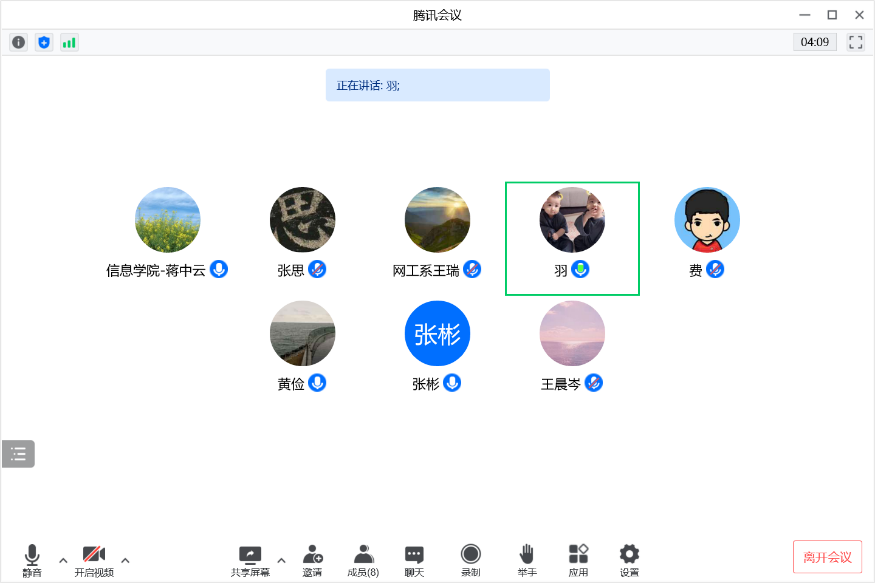The height and width of the screenshot is (583, 875).
Task: Toggle participant list view on left edge
Action: [x=18, y=454]
